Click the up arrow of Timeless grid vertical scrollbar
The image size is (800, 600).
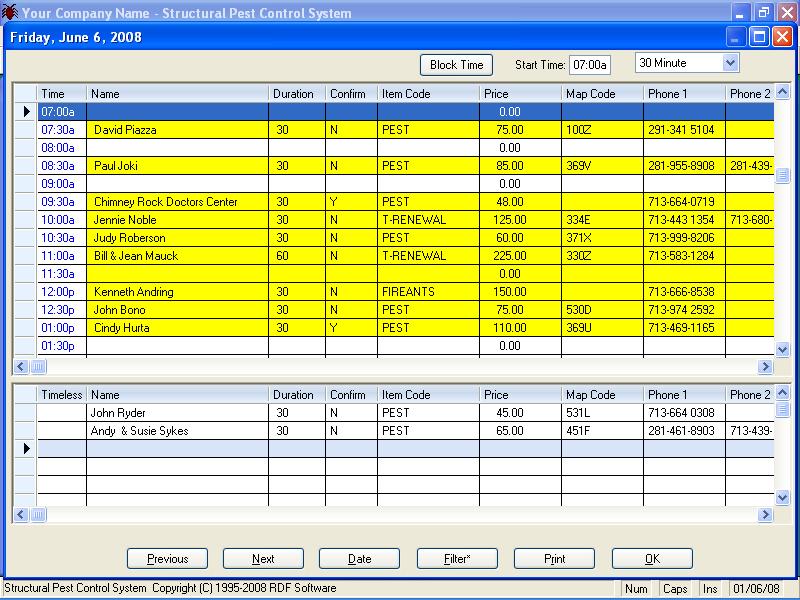[782, 392]
